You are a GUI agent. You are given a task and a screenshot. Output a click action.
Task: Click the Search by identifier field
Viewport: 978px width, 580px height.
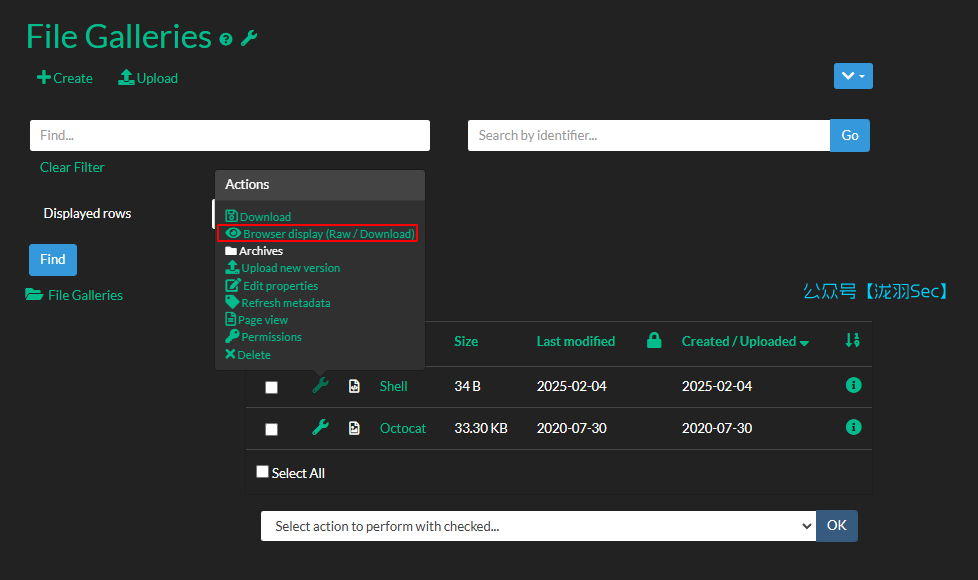tap(648, 135)
